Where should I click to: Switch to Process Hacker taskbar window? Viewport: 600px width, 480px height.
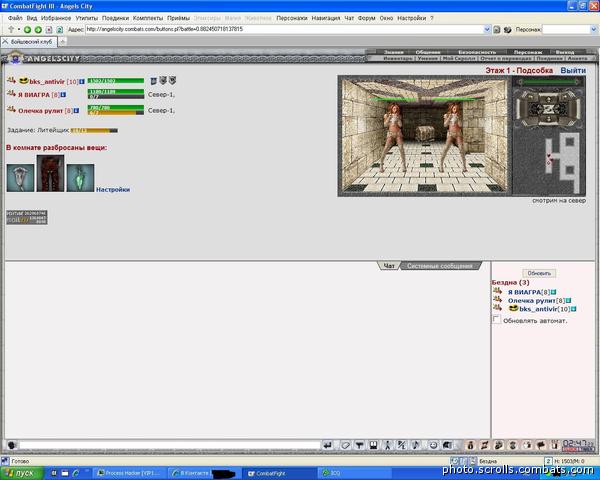(x=129, y=473)
